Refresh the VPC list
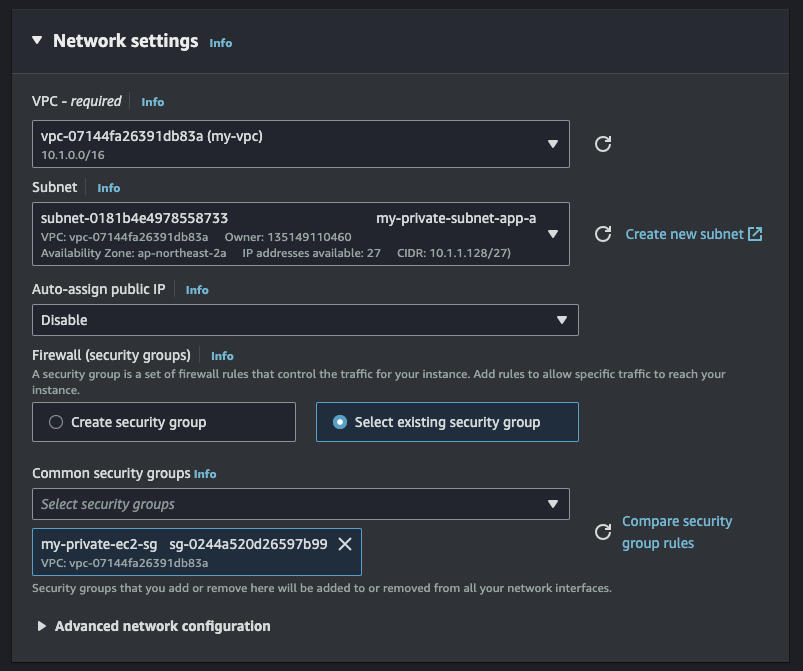 pyautogui.click(x=603, y=144)
